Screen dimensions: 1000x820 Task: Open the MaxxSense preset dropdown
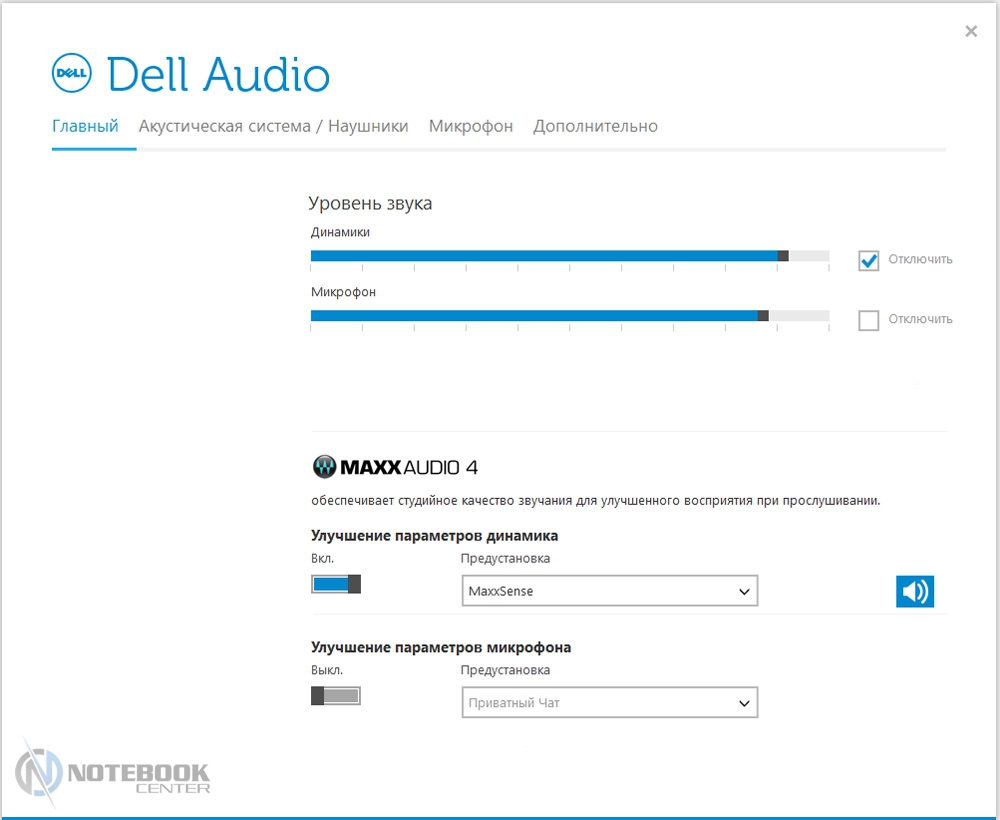[x=609, y=591]
